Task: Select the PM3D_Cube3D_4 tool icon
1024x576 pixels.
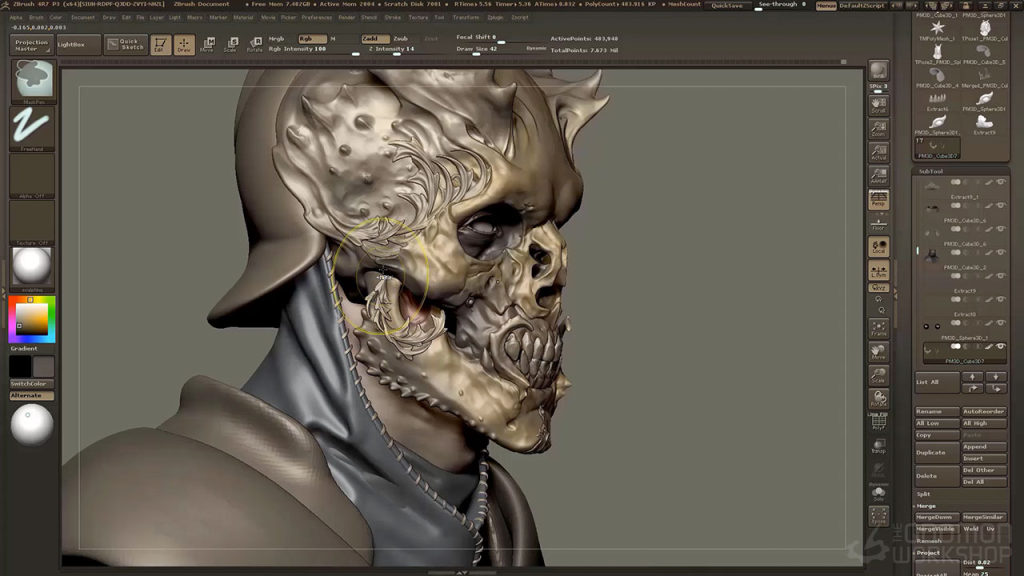Action: click(937, 76)
